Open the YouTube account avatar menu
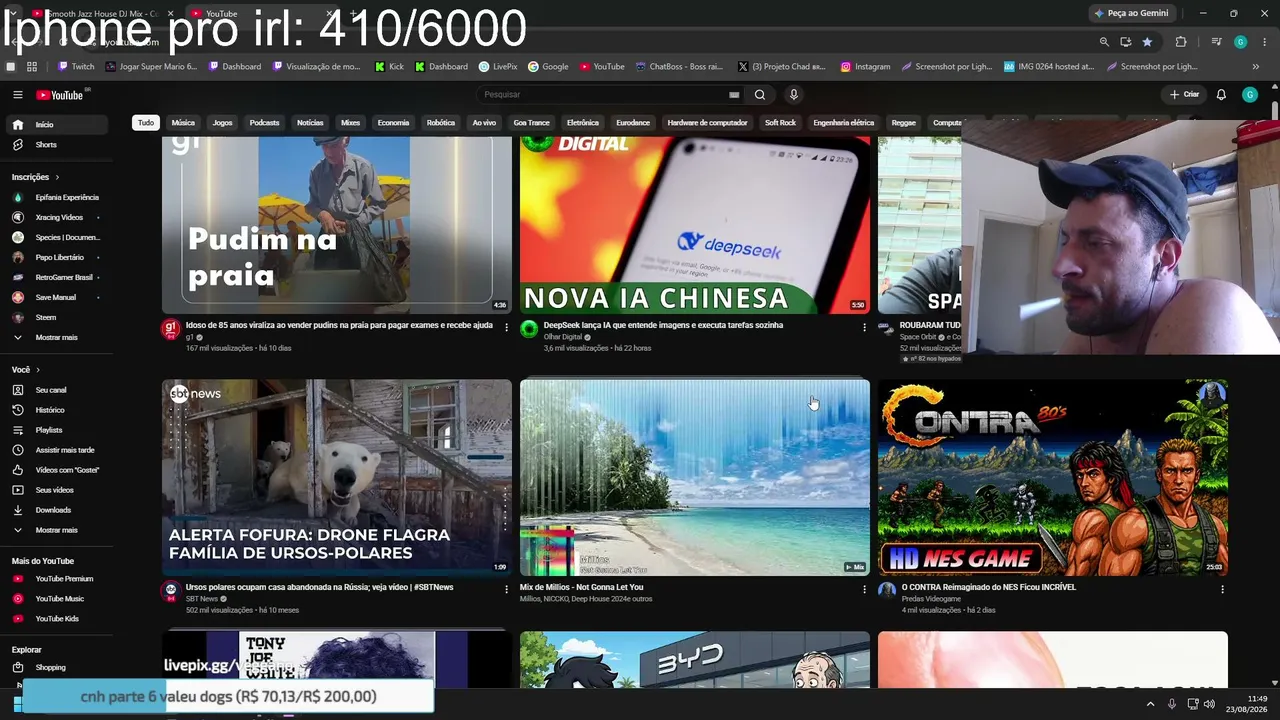This screenshot has width=1280, height=720. (1250, 95)
